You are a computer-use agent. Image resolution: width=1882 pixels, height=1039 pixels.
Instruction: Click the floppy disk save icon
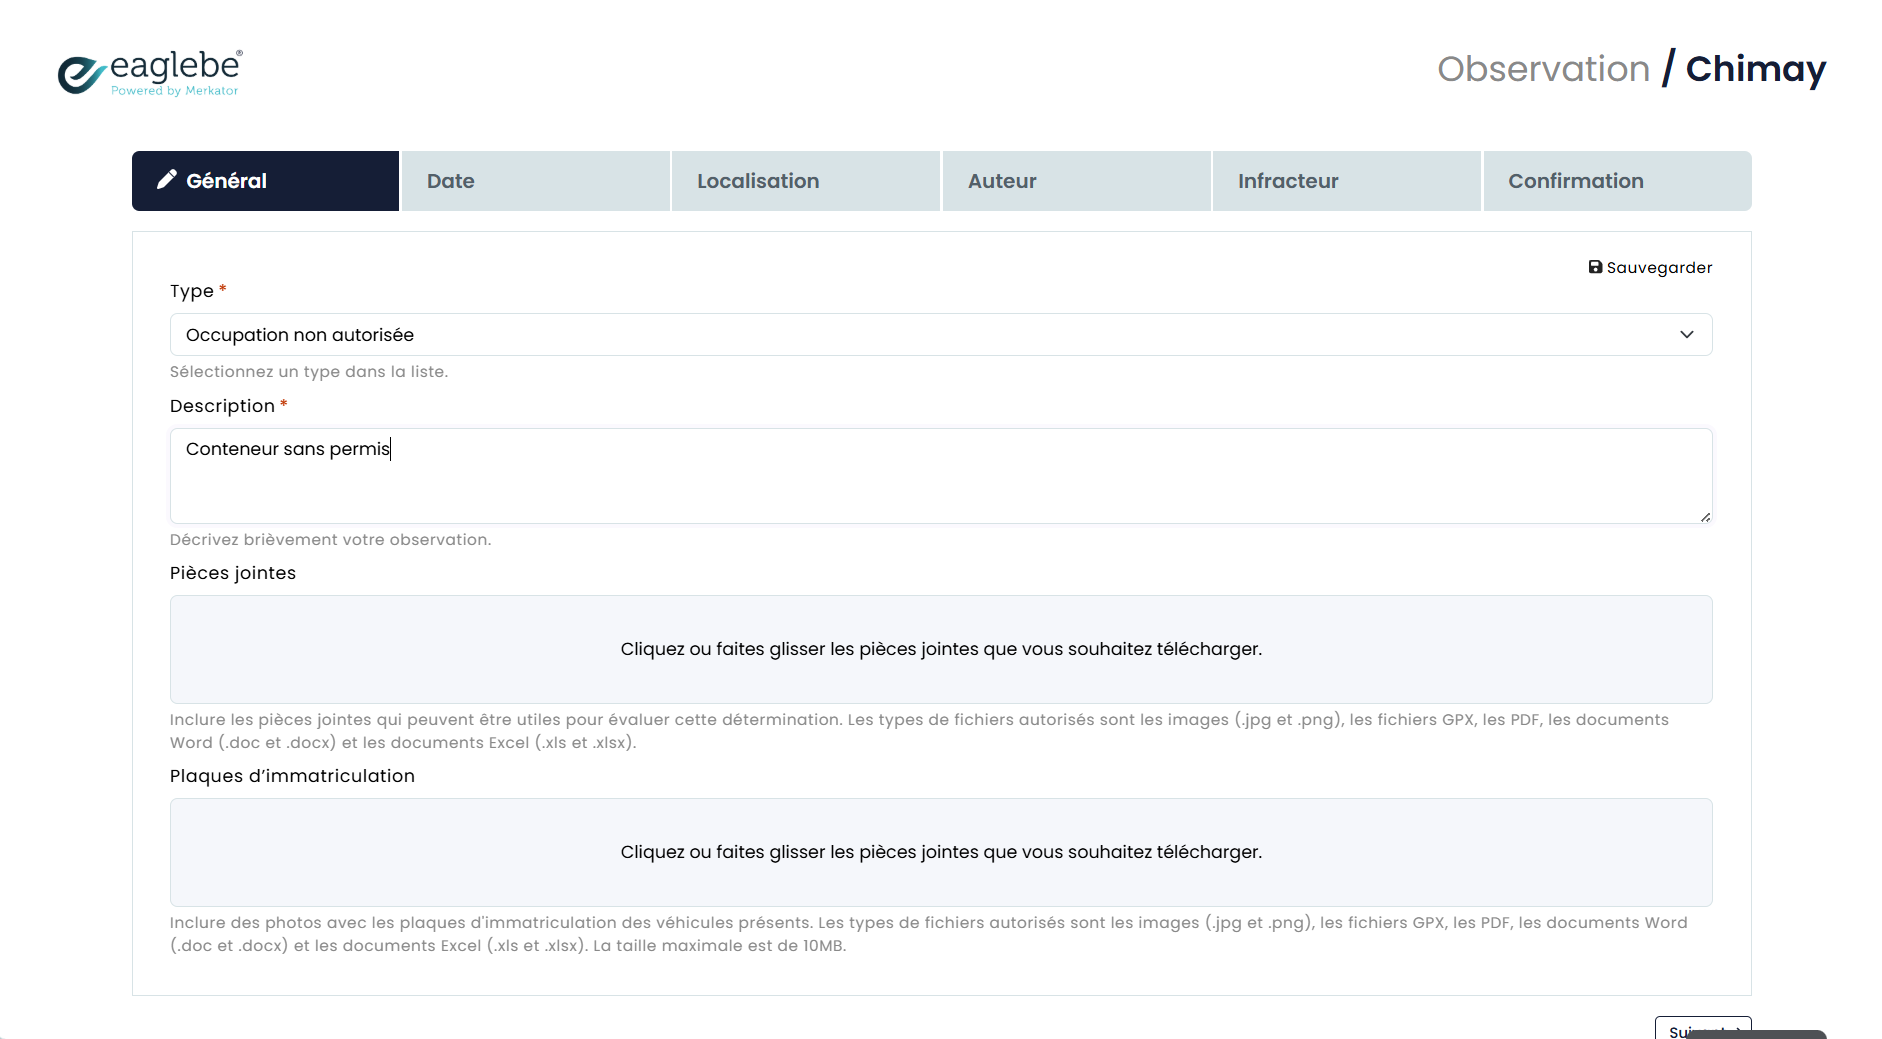click(1595, 267)
